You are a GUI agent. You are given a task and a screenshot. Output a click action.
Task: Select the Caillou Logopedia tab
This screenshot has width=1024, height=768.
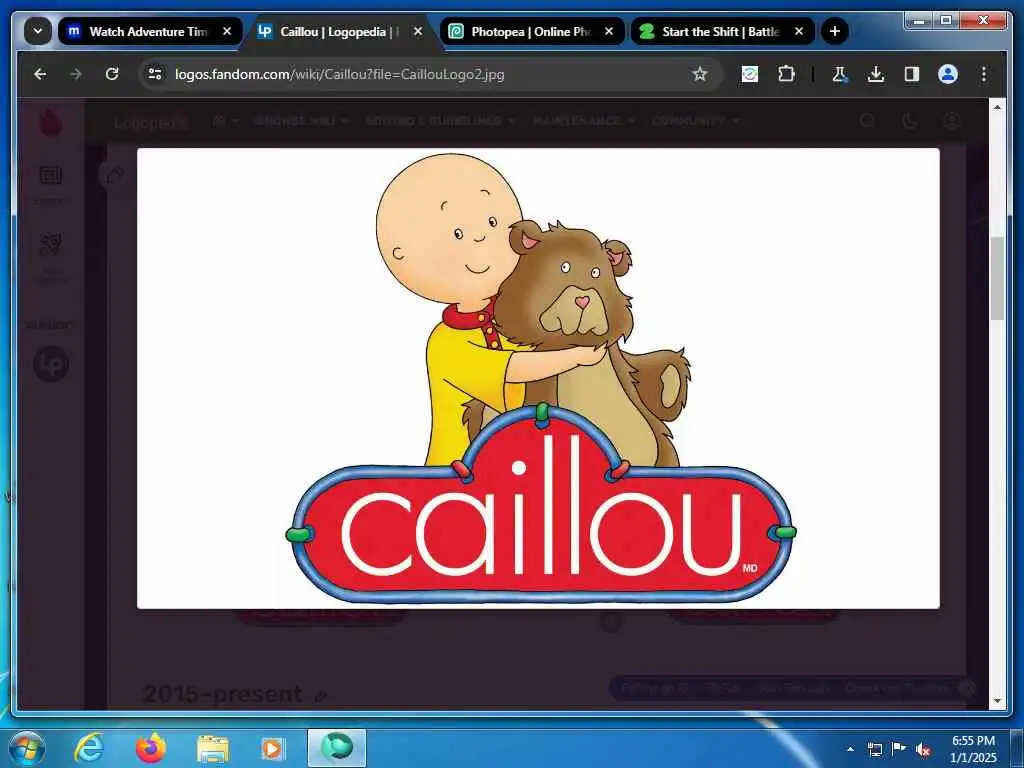click(341, 31)
